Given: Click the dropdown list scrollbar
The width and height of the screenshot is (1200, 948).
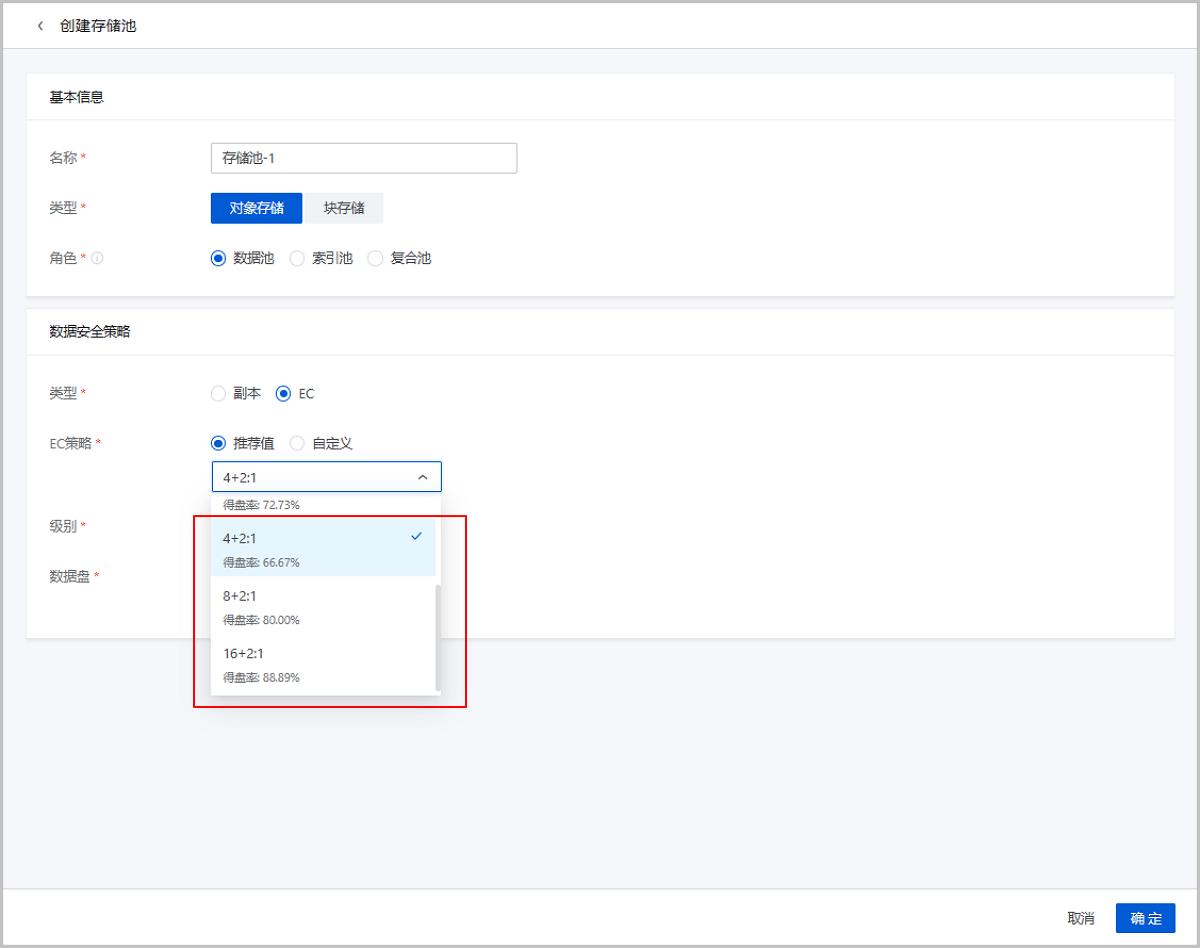Looking at the screenshot, I should 438,638.
